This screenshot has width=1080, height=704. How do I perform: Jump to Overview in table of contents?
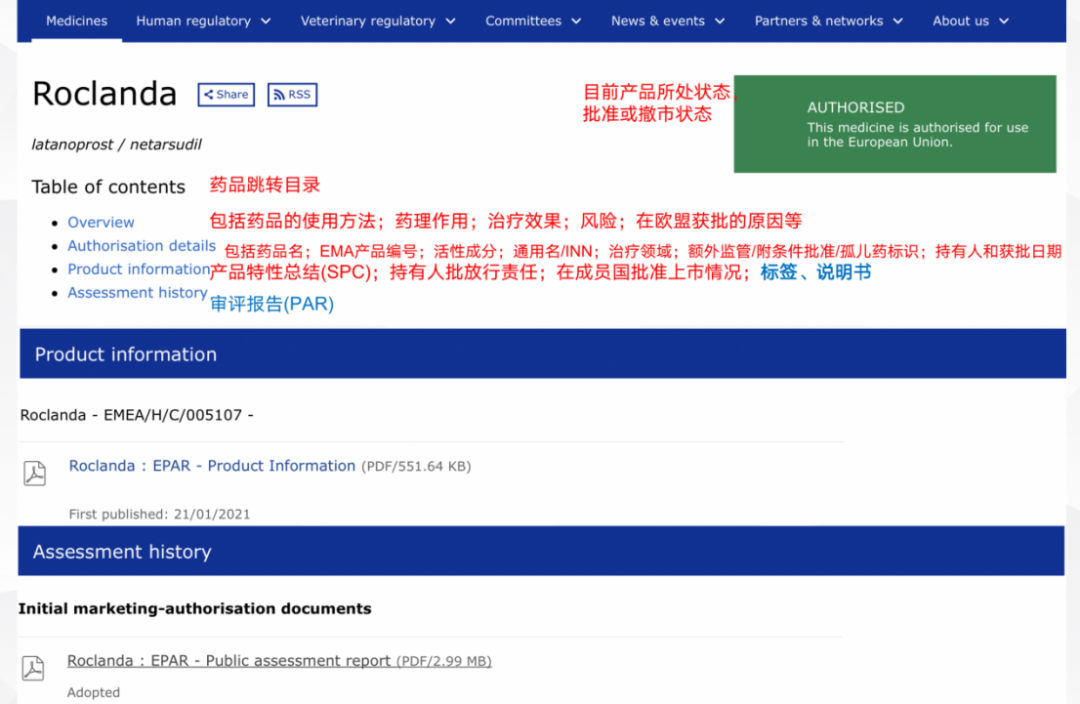coord(101,222)
